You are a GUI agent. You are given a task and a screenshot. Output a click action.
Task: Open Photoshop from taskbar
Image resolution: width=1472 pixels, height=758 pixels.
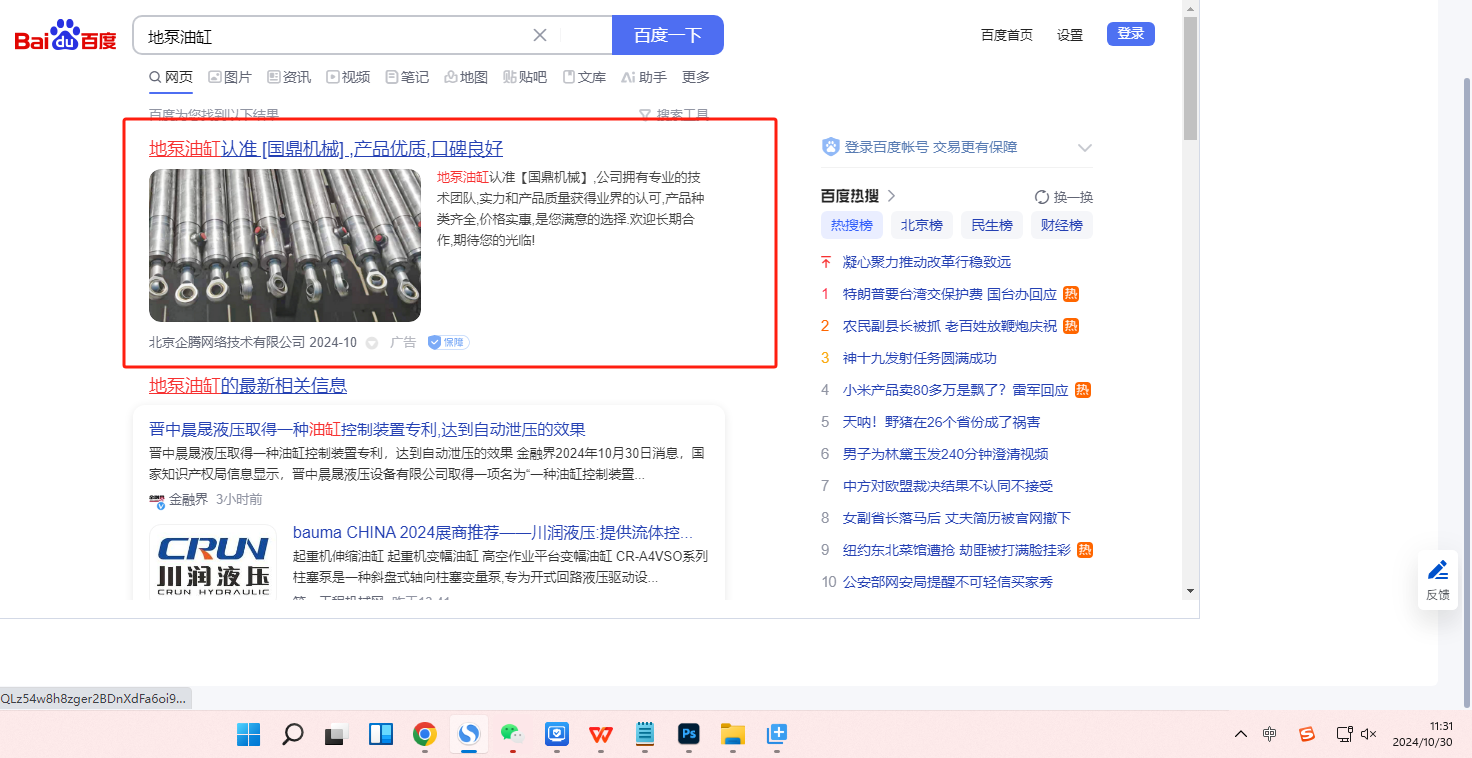point(688,734)
